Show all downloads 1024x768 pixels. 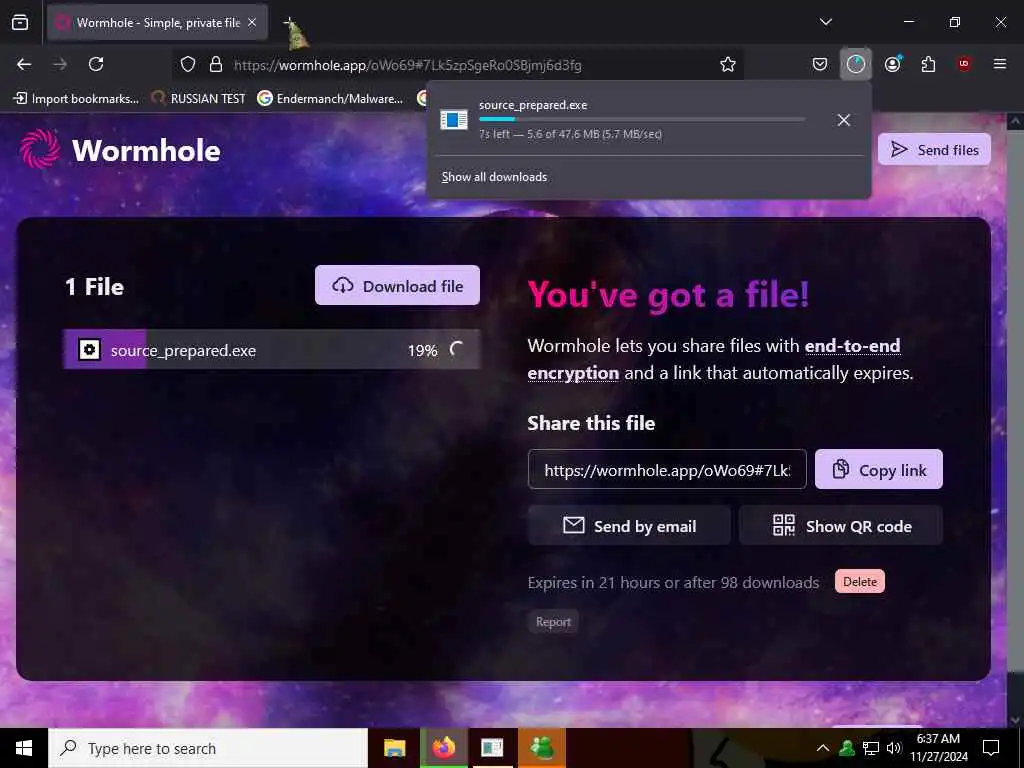pyautogui.click(x=494, y=177)
